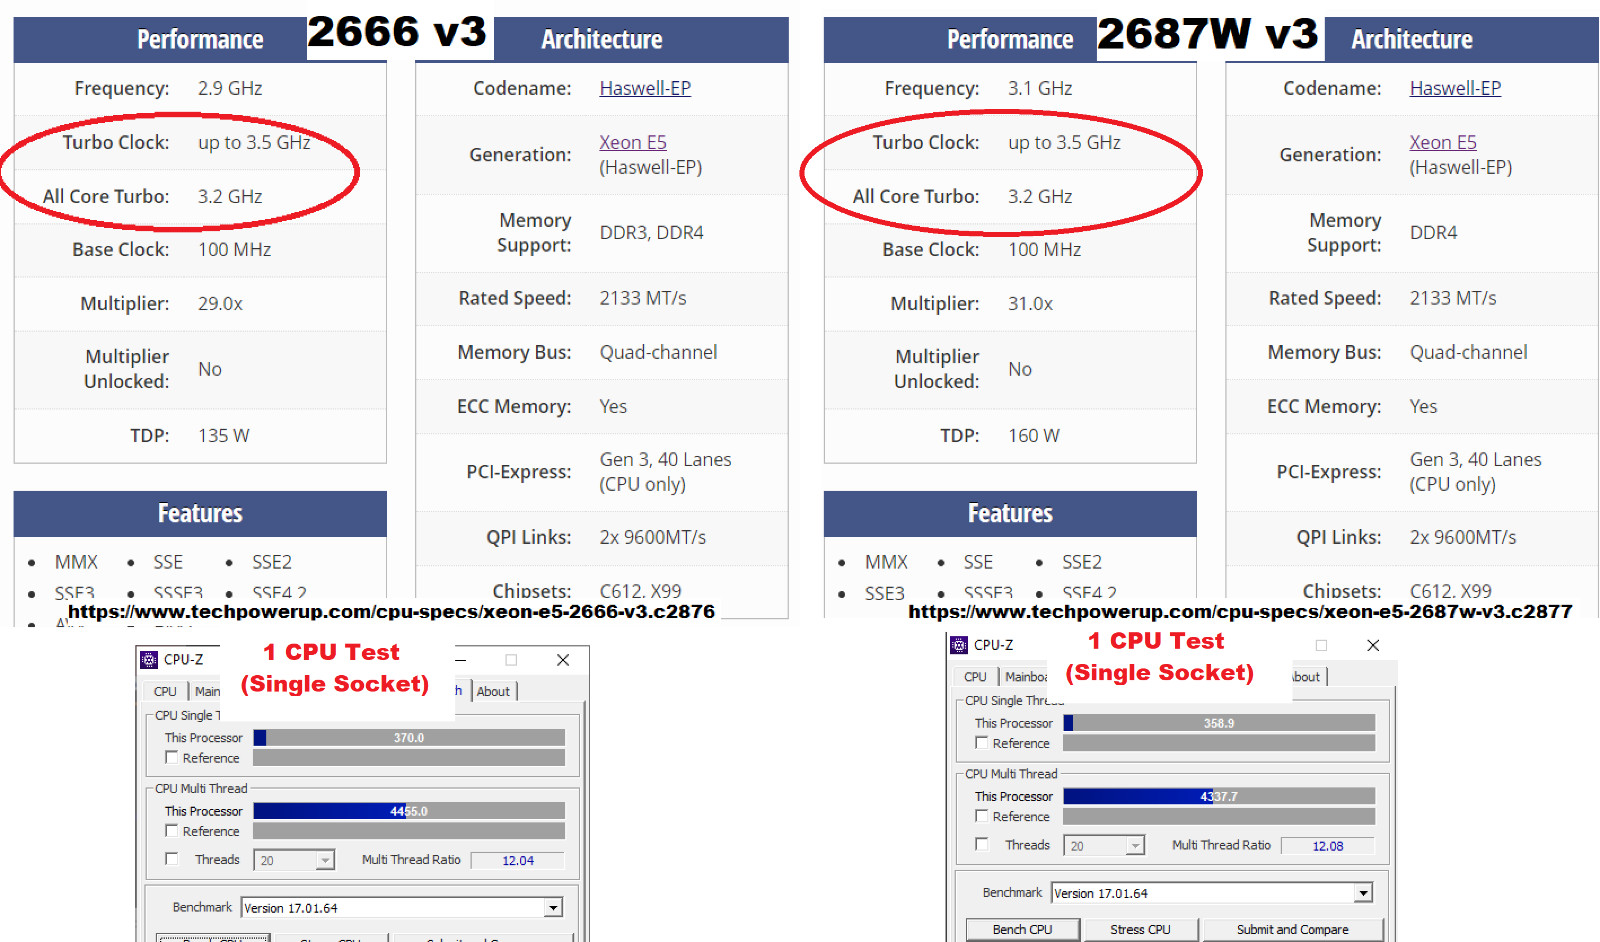Enable Single Thread Reference in the 358.9-score CPU-Z window

981,743
